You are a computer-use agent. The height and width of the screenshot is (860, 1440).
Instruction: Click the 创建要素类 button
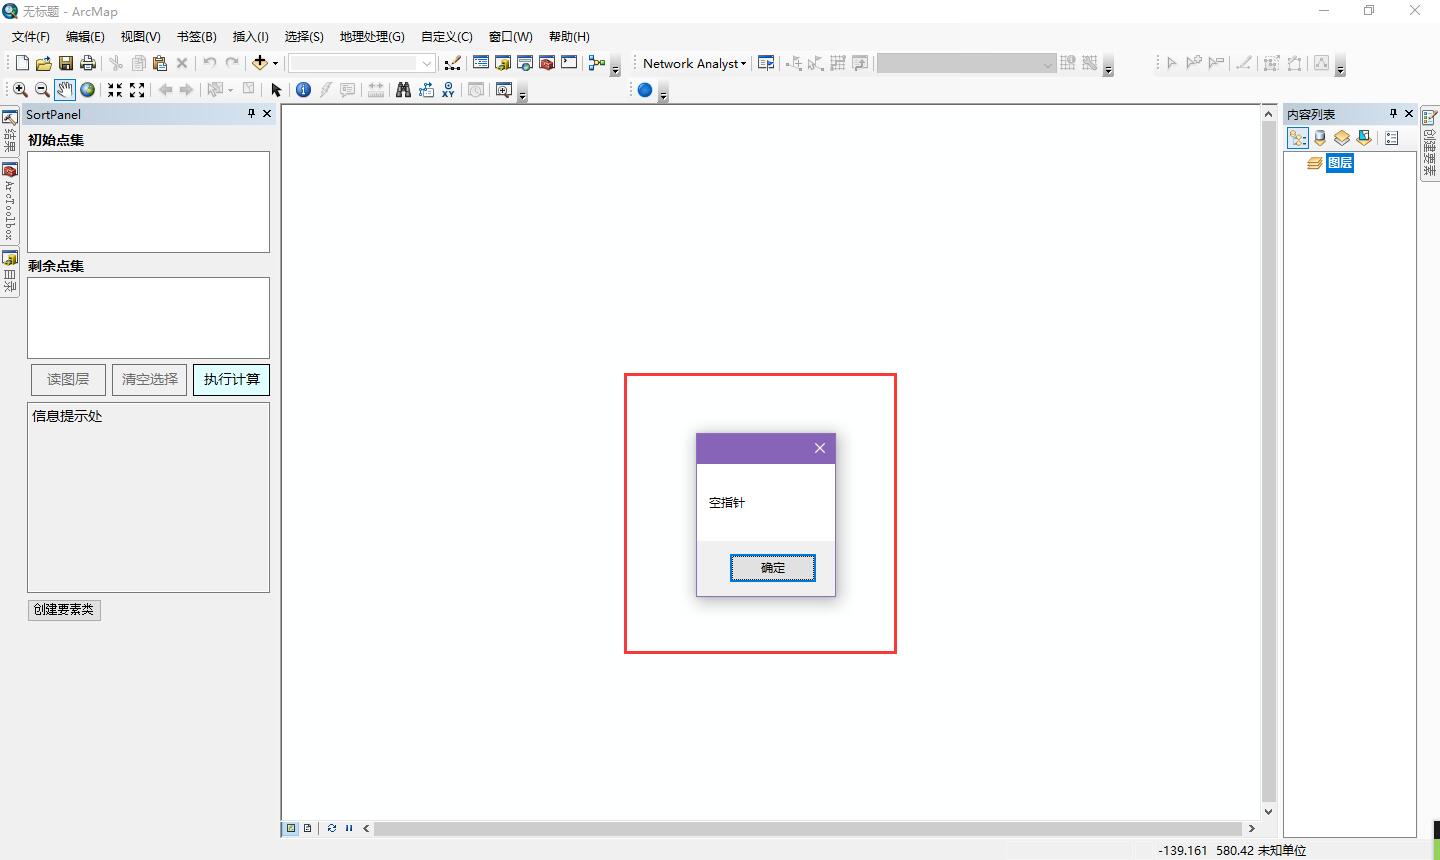pos(64,610)
